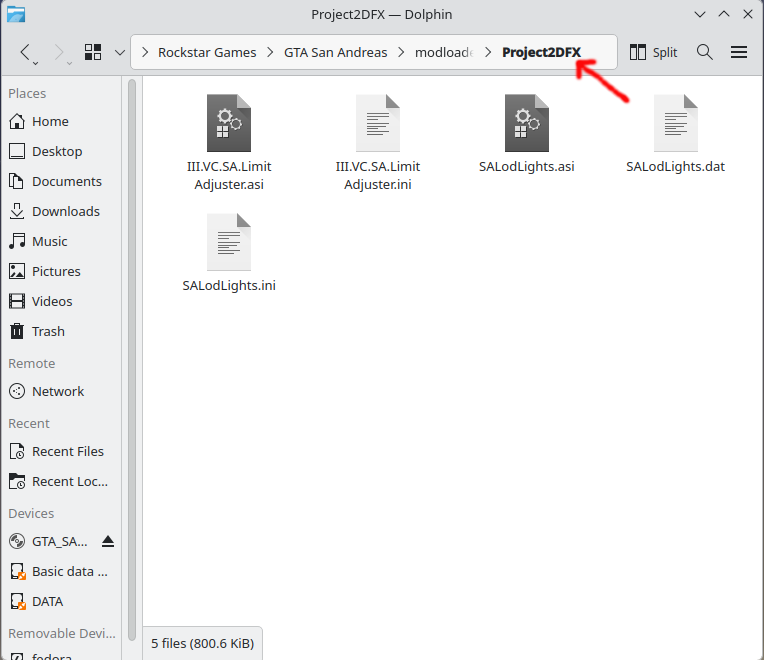Screen dimensions: 764x660
Task: Switch view mode with the icons grid button
Action: (x=93, y=52)
